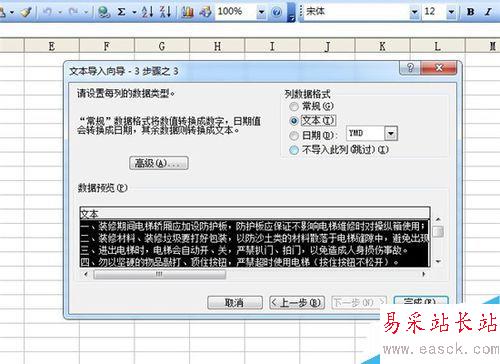Screen dimensions: 500x364
Task: Click the Excel Help question icon
Action: [276, 13]
